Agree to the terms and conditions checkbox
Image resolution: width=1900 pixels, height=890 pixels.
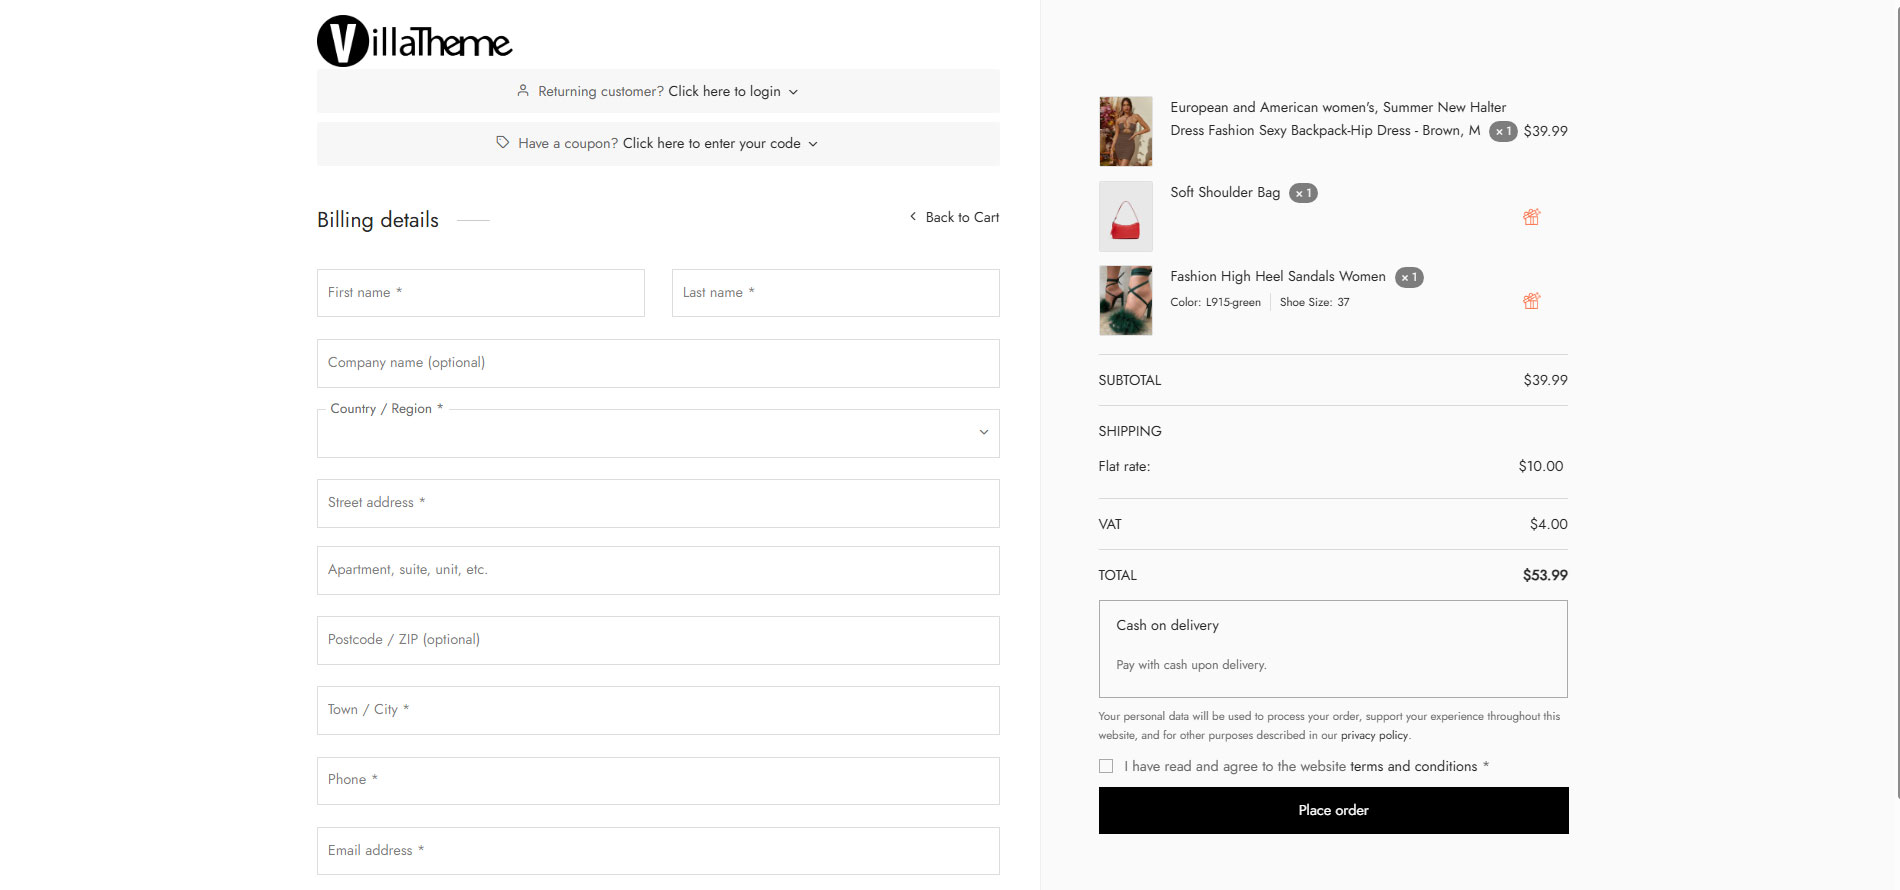1105,766
